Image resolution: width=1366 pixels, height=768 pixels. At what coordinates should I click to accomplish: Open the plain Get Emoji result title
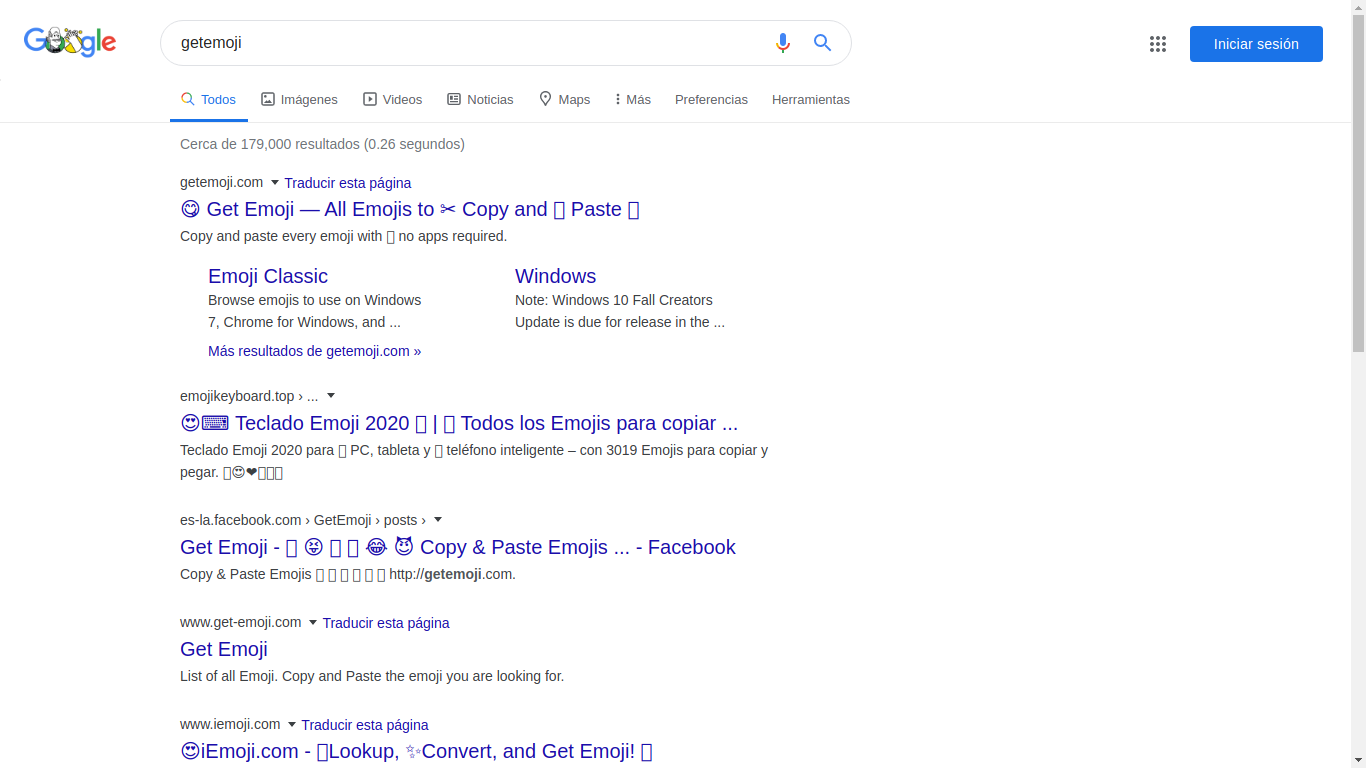point(224,649)
